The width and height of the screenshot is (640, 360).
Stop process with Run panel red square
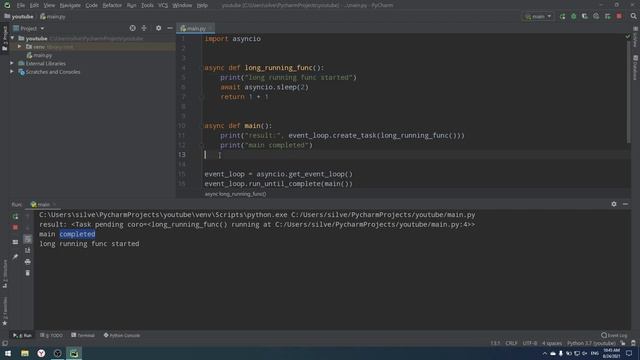click(15, 227)
